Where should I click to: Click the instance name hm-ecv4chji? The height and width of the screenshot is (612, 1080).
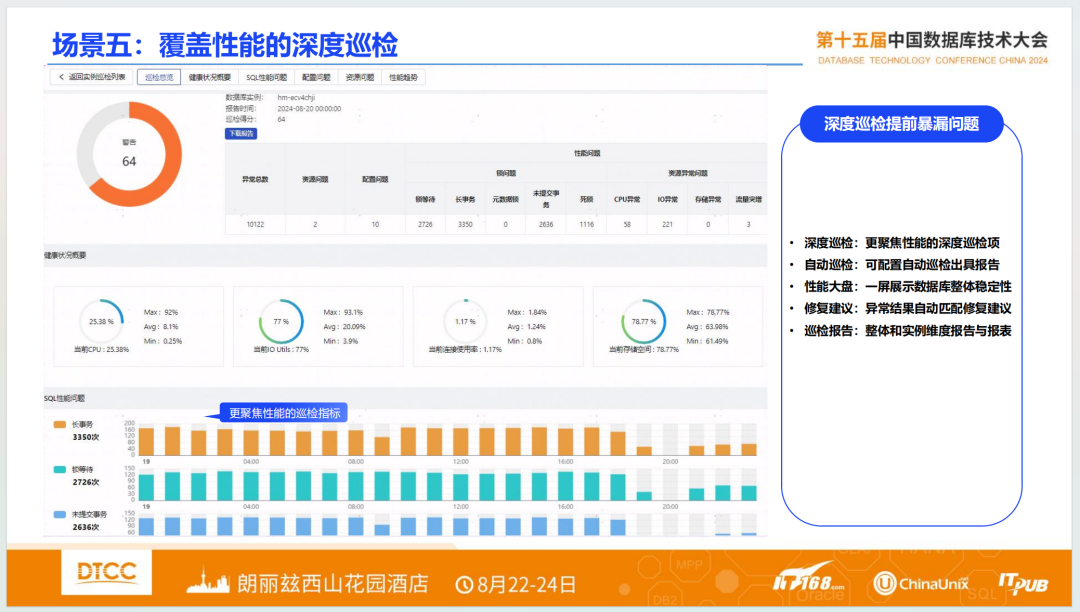tap(296, 98)
